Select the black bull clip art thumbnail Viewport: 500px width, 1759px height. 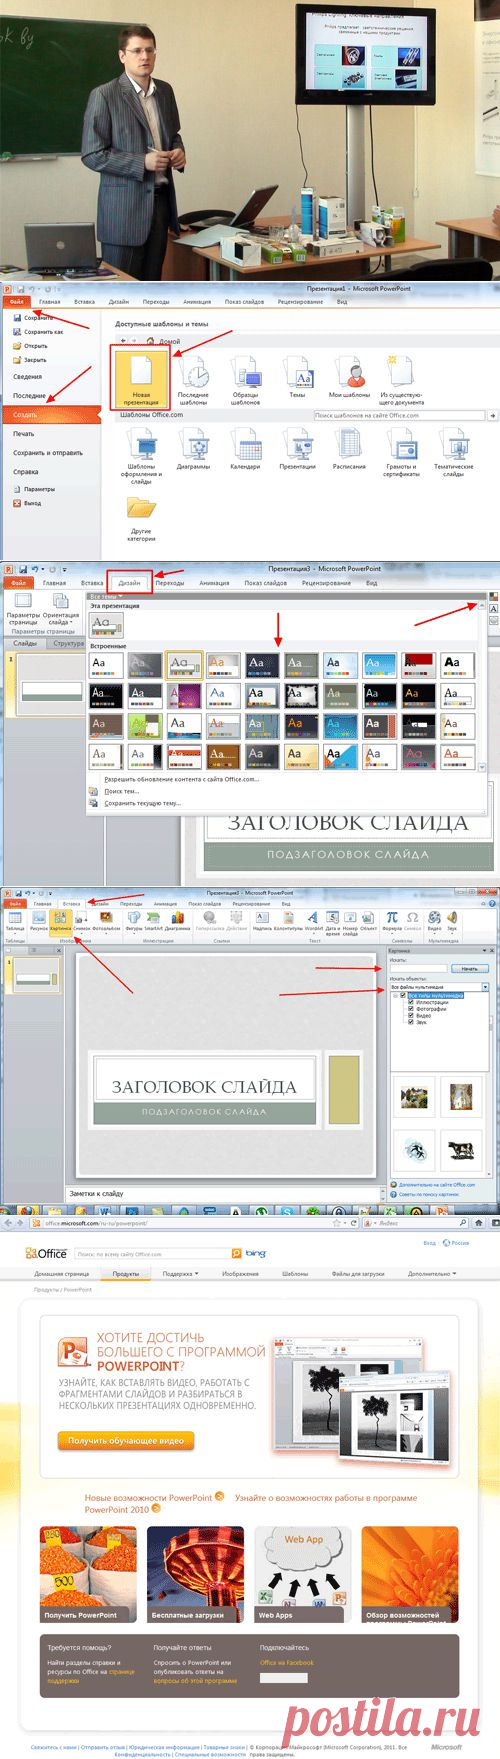coord(461,1150)
